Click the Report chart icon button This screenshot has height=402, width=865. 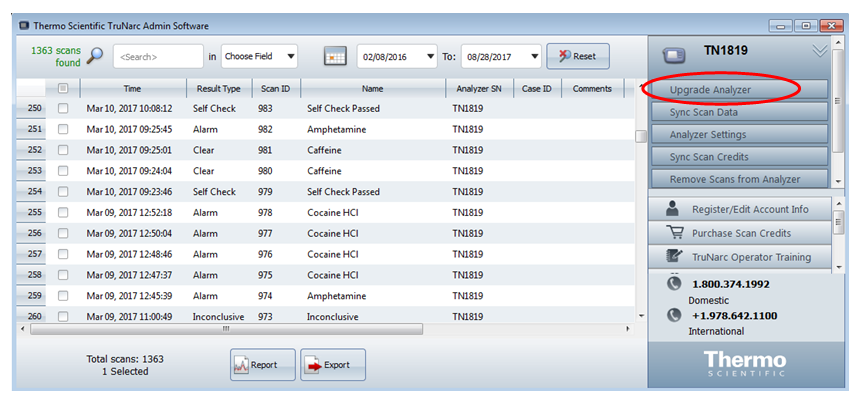coord(262,365)
